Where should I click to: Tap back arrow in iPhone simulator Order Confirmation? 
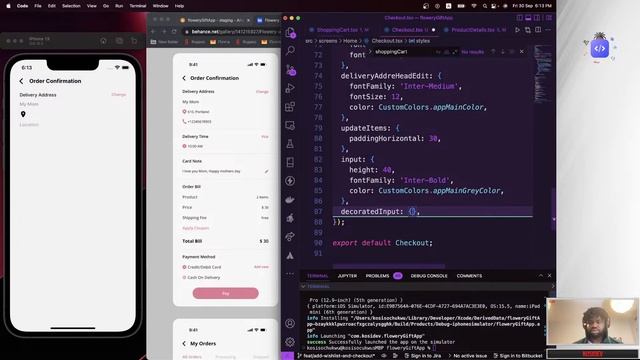coord(21,81)
